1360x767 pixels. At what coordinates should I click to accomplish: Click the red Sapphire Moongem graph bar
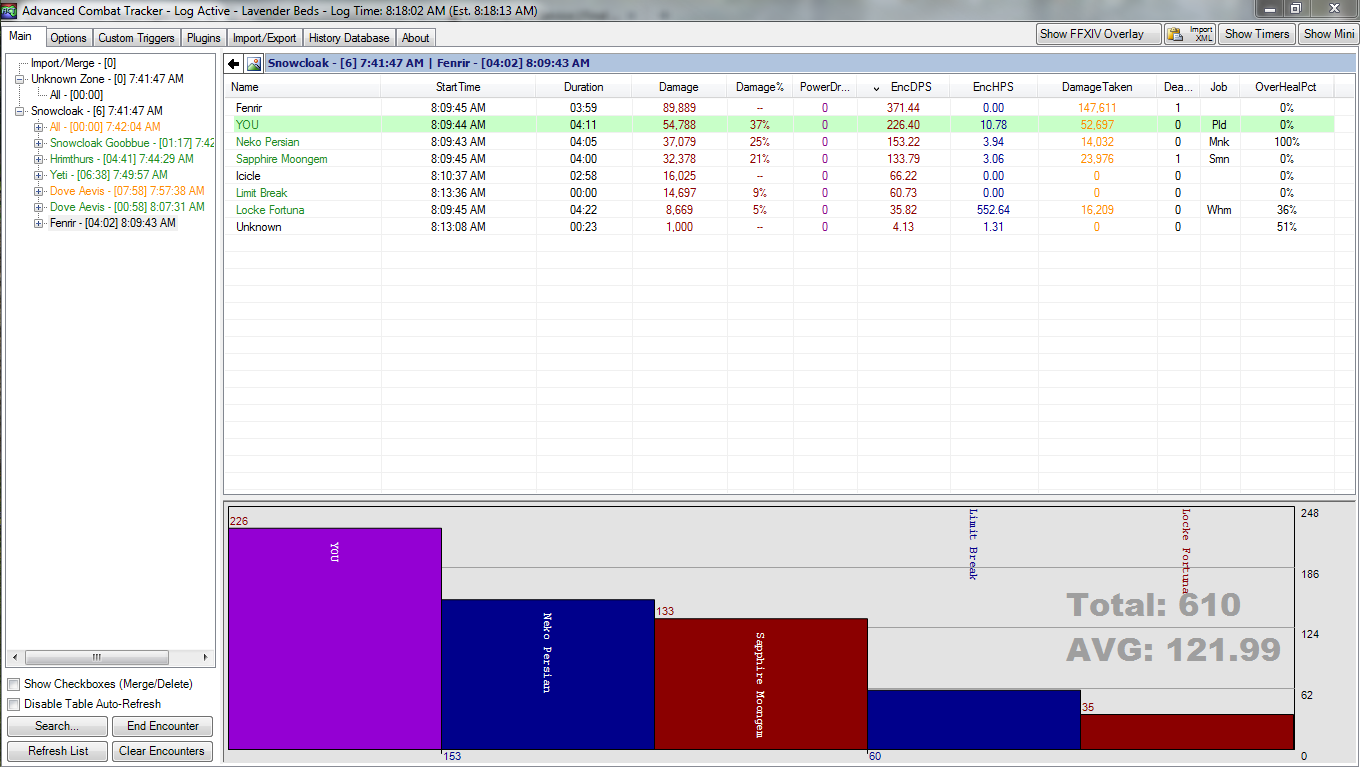pyautogui.click(x=761, y=684)
